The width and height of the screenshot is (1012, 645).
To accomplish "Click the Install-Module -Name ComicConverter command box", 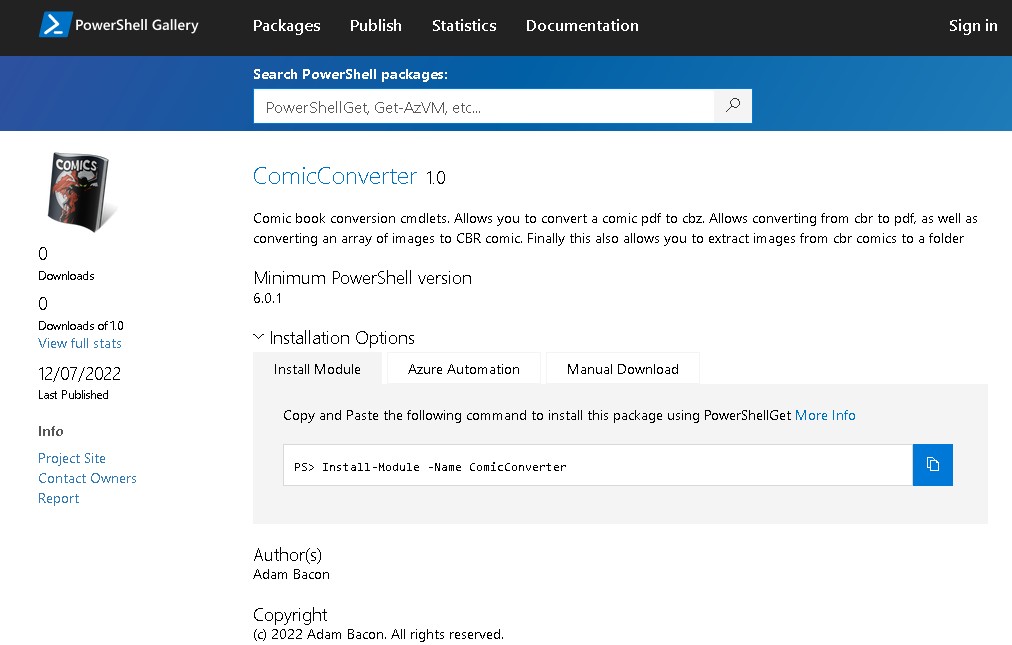I will point(598,465).
